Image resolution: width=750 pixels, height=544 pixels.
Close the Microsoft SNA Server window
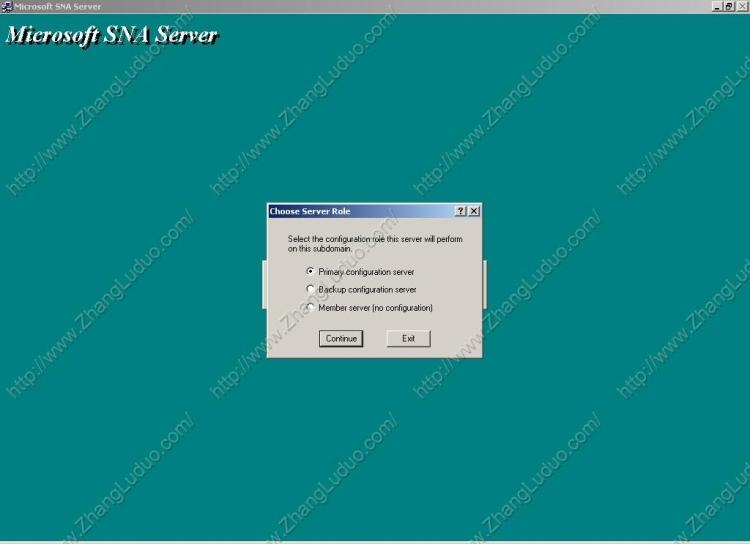(x=743, y=6)
